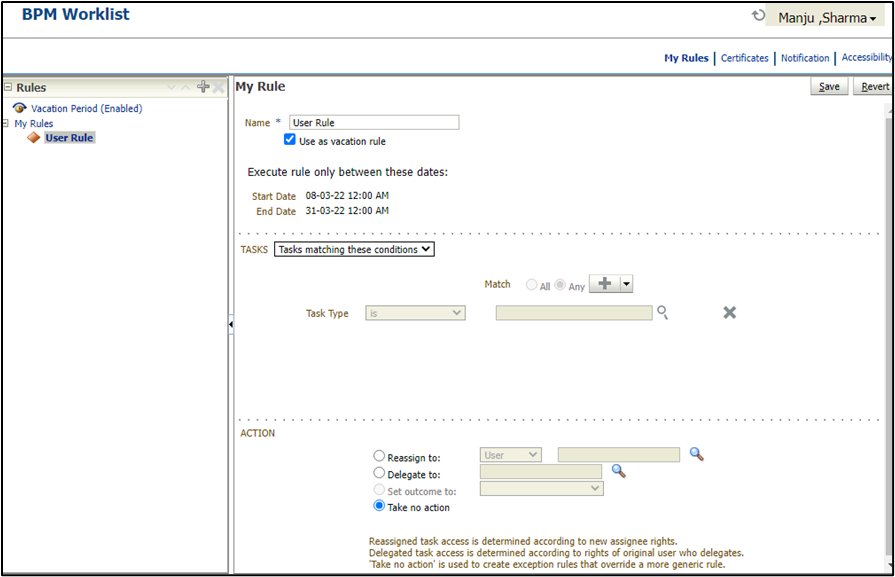Select Match All radio button
Image resolution: width=895 pixels, height=577 pixels.
pos(531,284)
